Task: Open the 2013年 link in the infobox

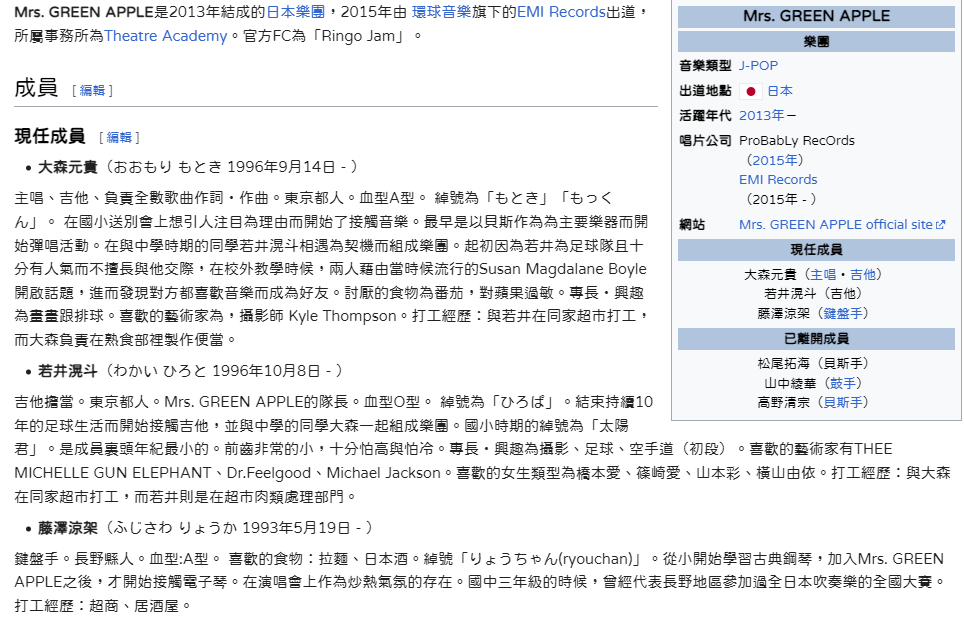Action: pos(762,116)
